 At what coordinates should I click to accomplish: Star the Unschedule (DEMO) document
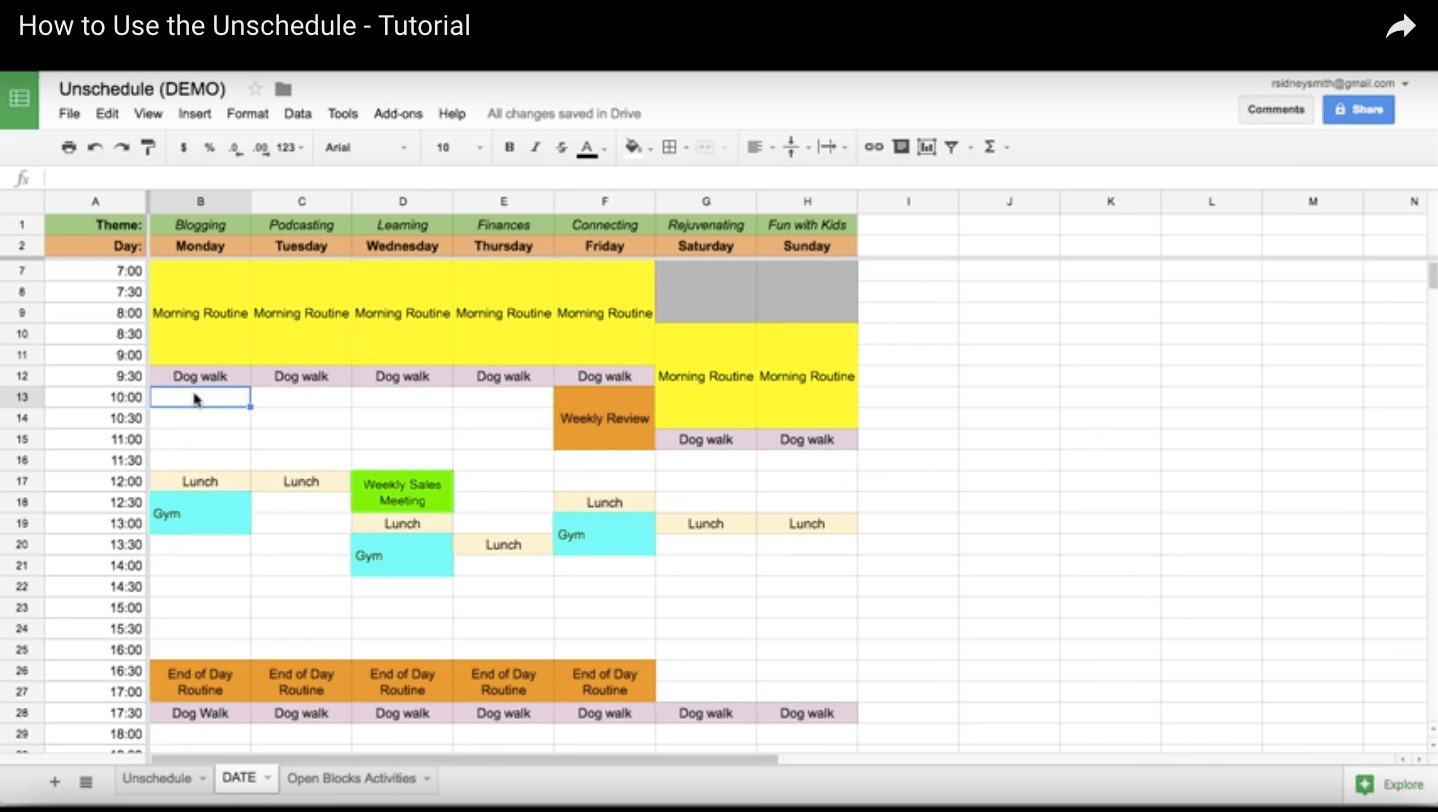tap(255, 89)
